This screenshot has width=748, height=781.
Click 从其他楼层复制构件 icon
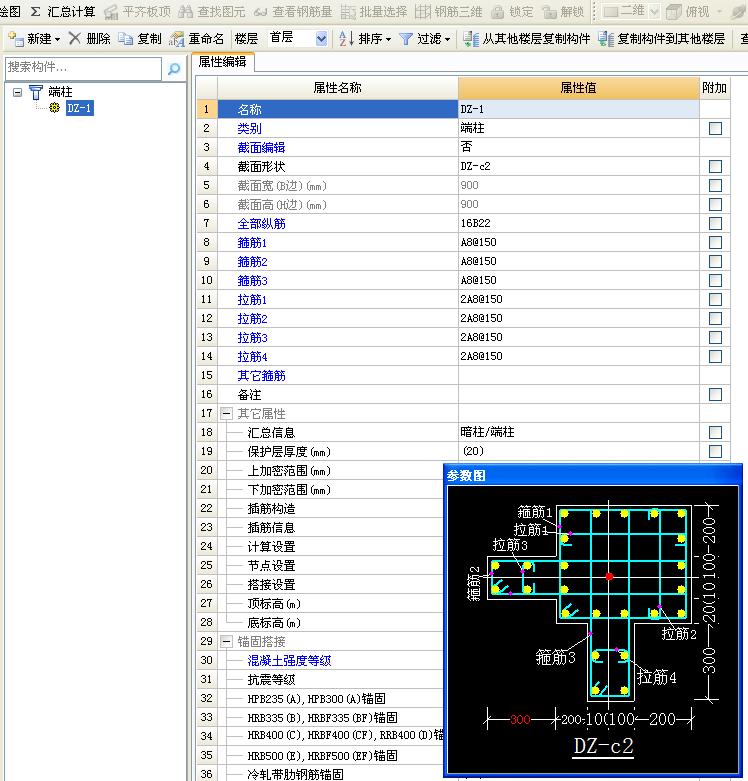point(471,39)
